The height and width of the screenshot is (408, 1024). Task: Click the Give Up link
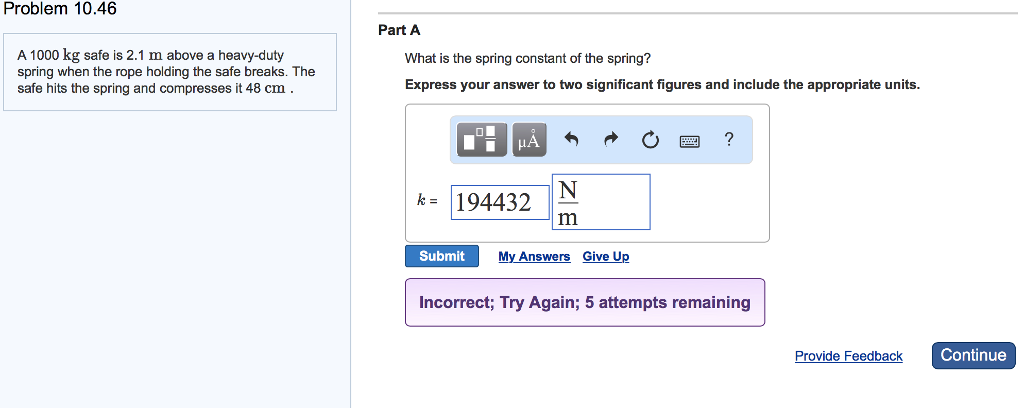606,257
